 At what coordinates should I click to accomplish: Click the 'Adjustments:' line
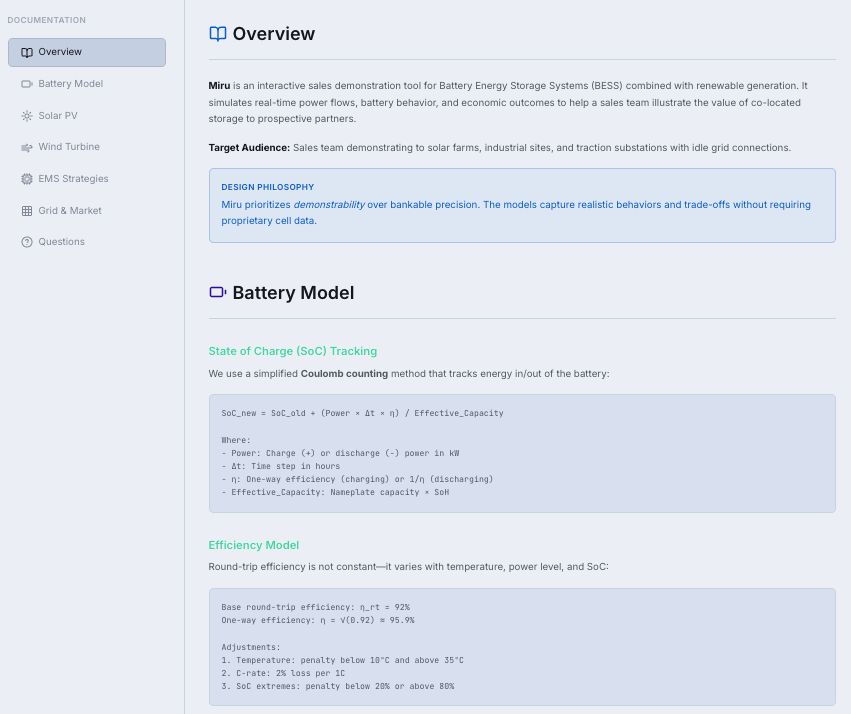tap(251, 647)
